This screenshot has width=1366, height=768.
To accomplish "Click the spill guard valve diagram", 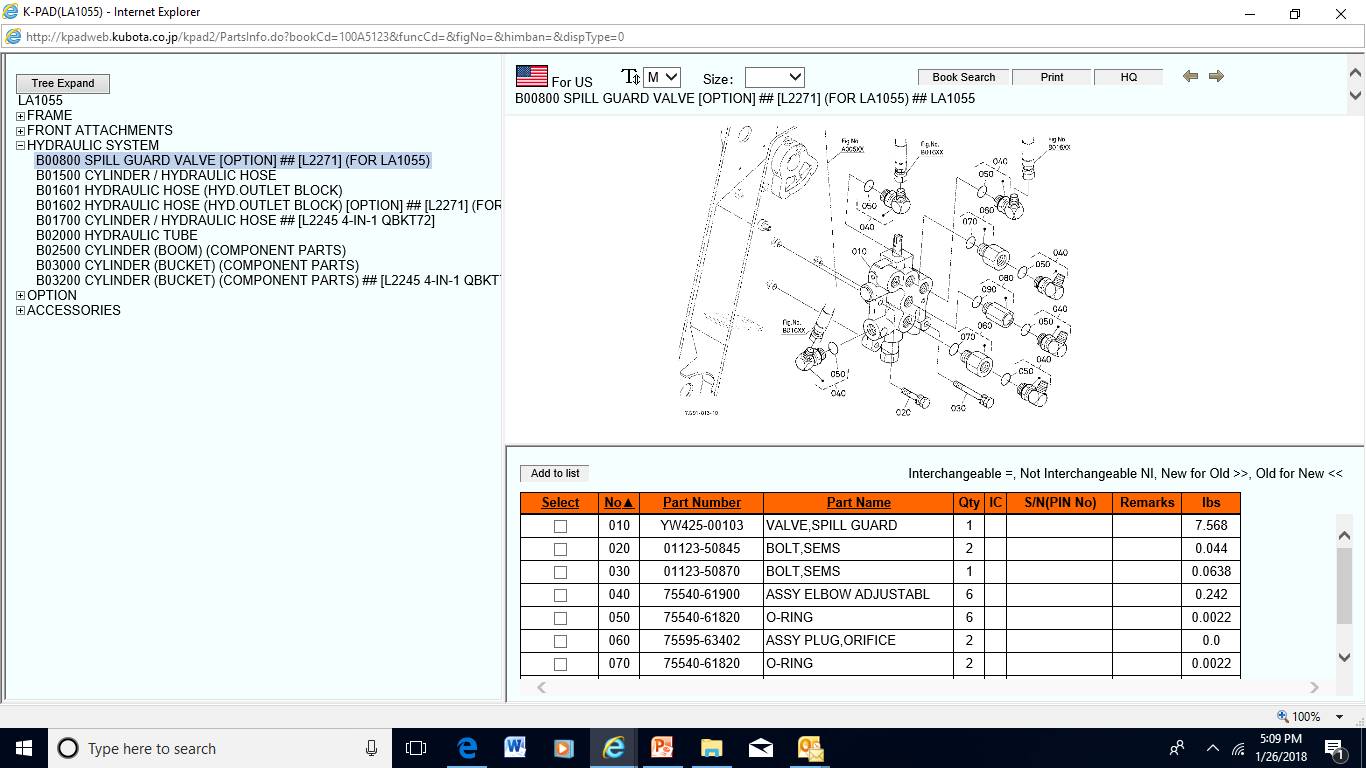I will [875, 272].
